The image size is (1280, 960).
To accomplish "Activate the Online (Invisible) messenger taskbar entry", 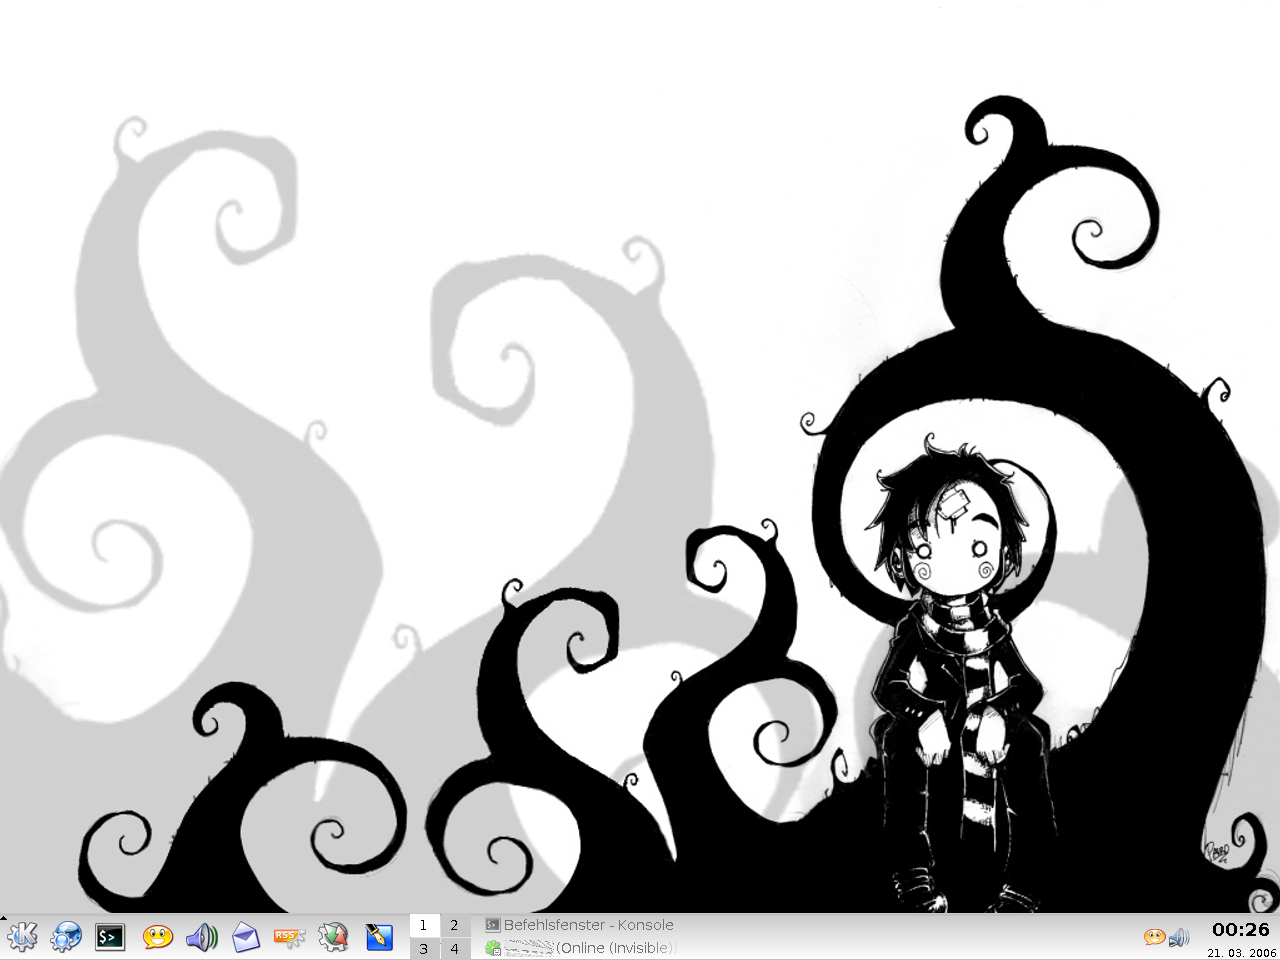I will click(x=580, y=948).
